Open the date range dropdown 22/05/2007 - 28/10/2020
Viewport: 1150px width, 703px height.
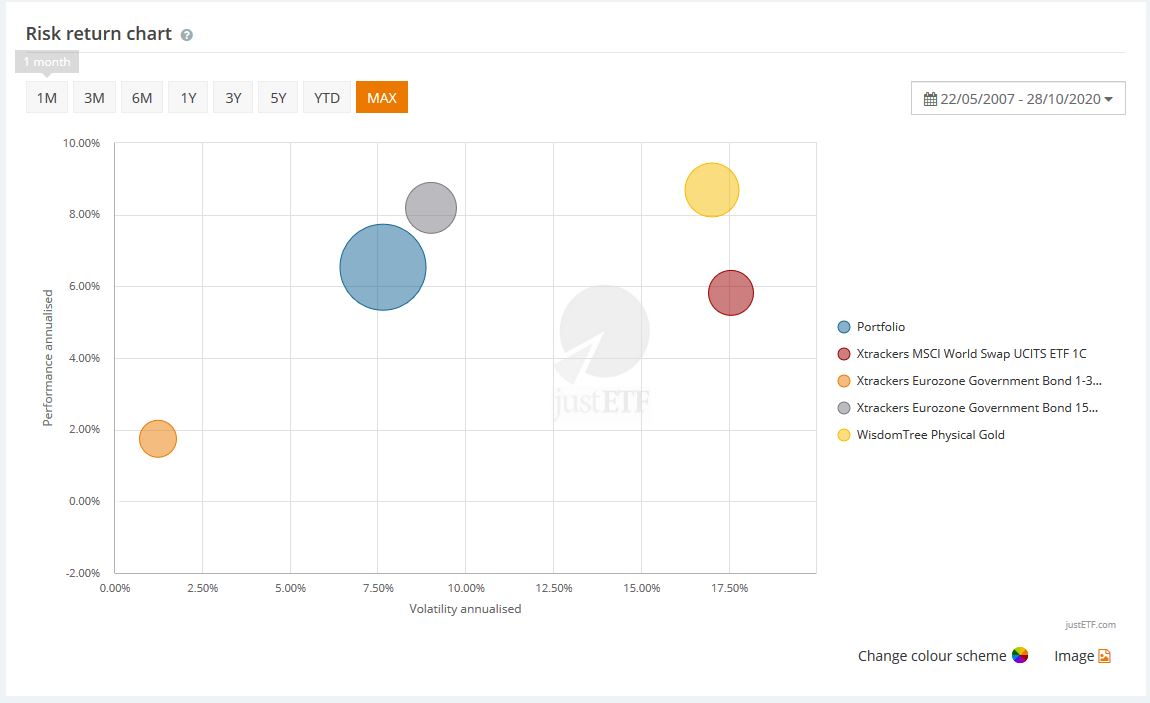(x=1018, y=98)
